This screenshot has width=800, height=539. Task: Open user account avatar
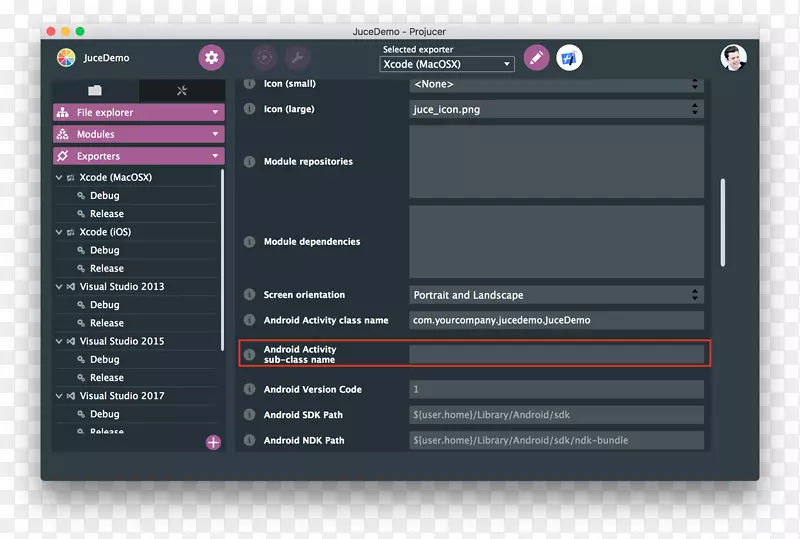click(733, 58)
